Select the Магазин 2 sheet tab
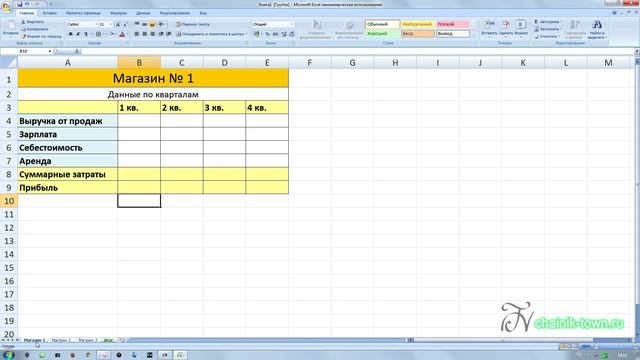This screenshot has width=640, height=360. tap(60, 340)
